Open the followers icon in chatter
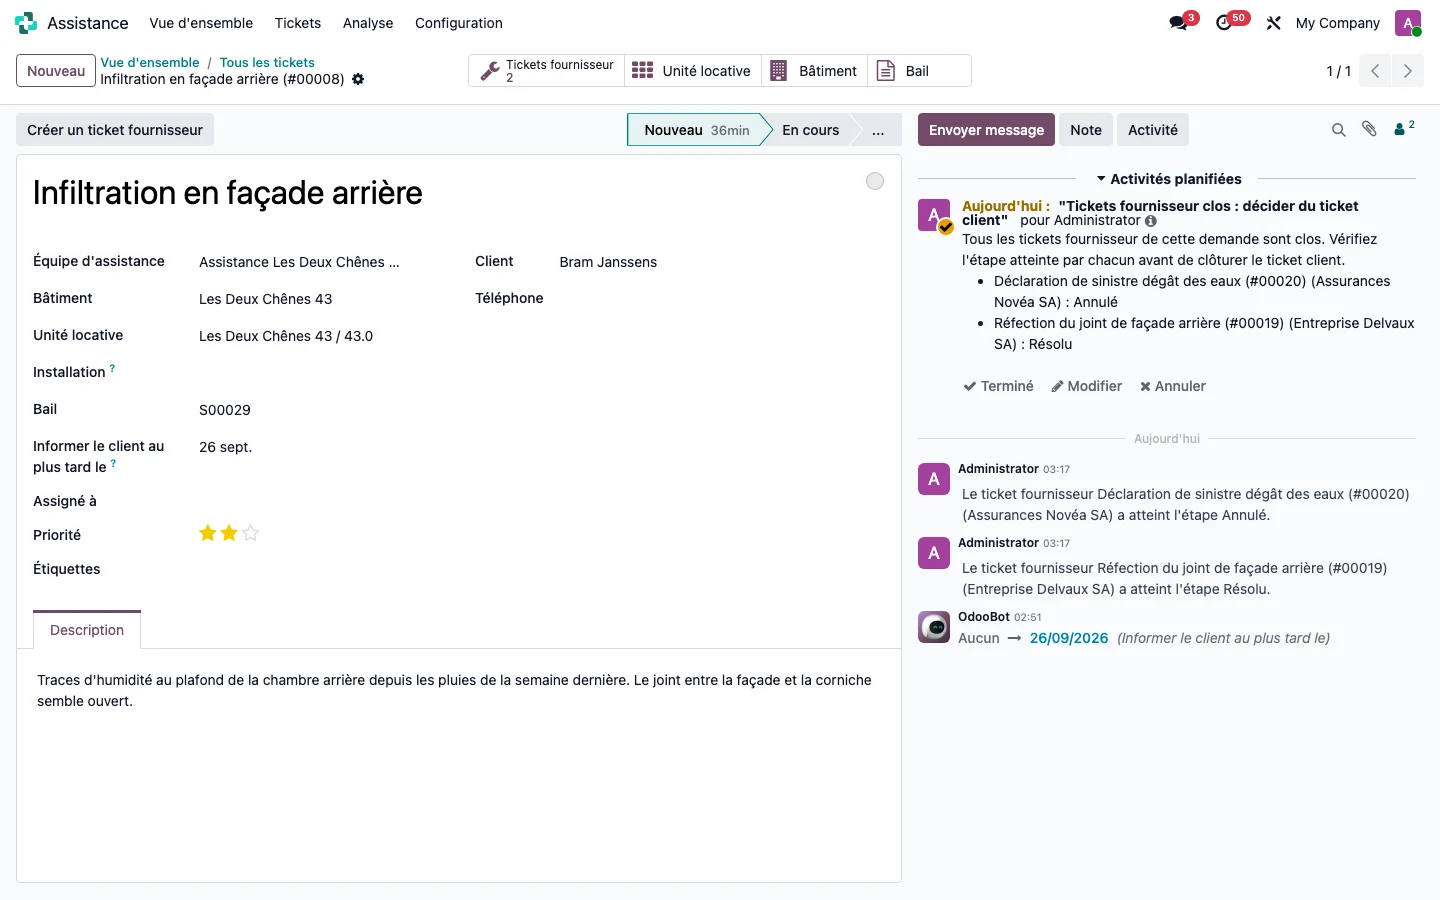 click(x=1404, y=128)
